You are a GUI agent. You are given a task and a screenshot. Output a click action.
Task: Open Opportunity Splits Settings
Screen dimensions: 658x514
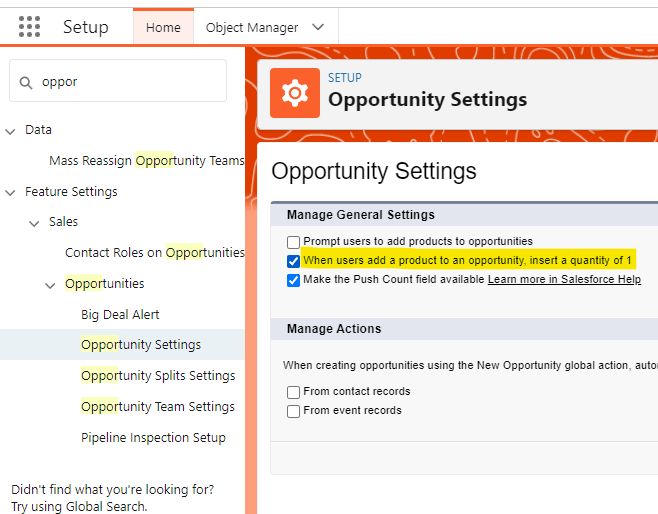158,376
